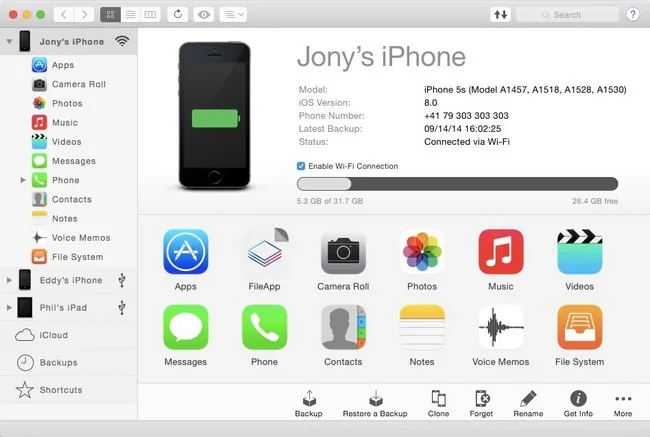Click the Backup icon in bottom toolbar
The width and height of the screenshot is (650, 437).
coord(309,399)
